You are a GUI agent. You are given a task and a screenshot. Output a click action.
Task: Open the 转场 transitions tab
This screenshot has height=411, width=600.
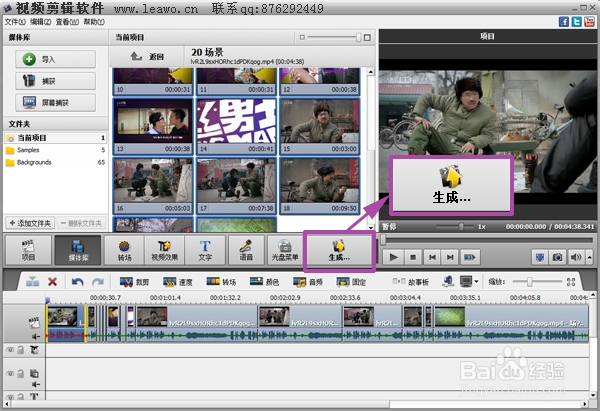pos(124,250)
